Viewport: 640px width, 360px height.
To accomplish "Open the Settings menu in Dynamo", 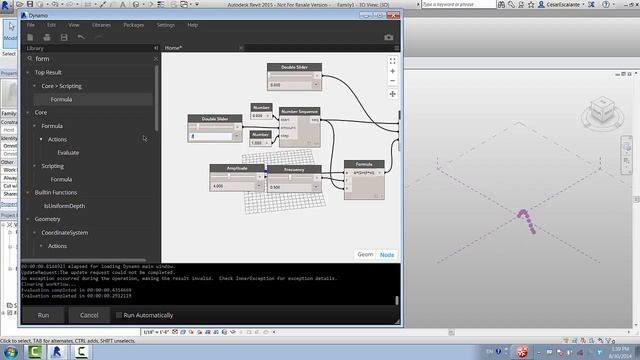I will coord(166,25).
